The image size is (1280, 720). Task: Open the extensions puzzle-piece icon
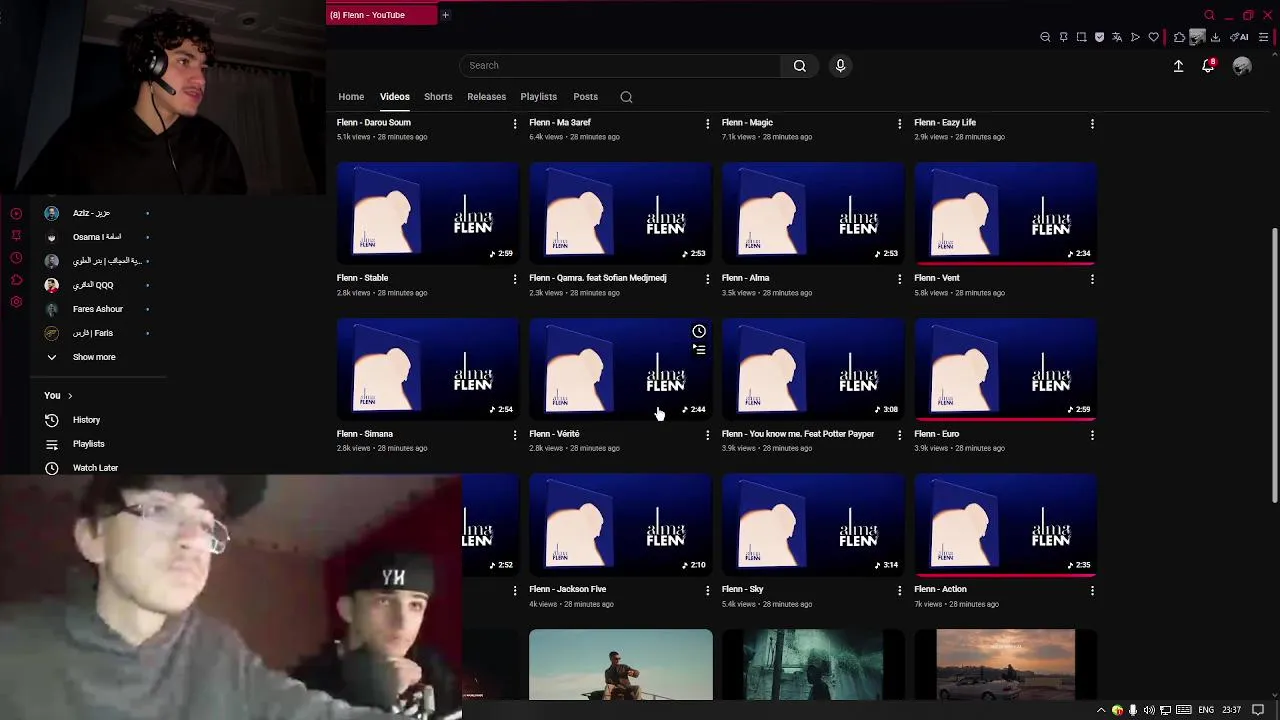[x=1179, y=37]
